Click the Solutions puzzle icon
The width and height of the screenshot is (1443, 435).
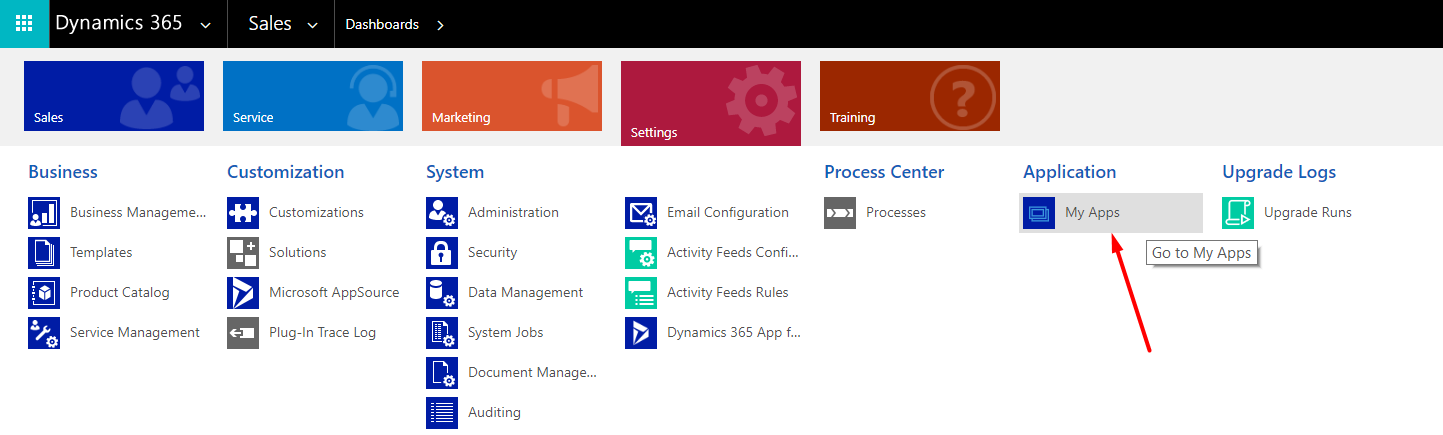pyautogui.click(x=243, y=253)
